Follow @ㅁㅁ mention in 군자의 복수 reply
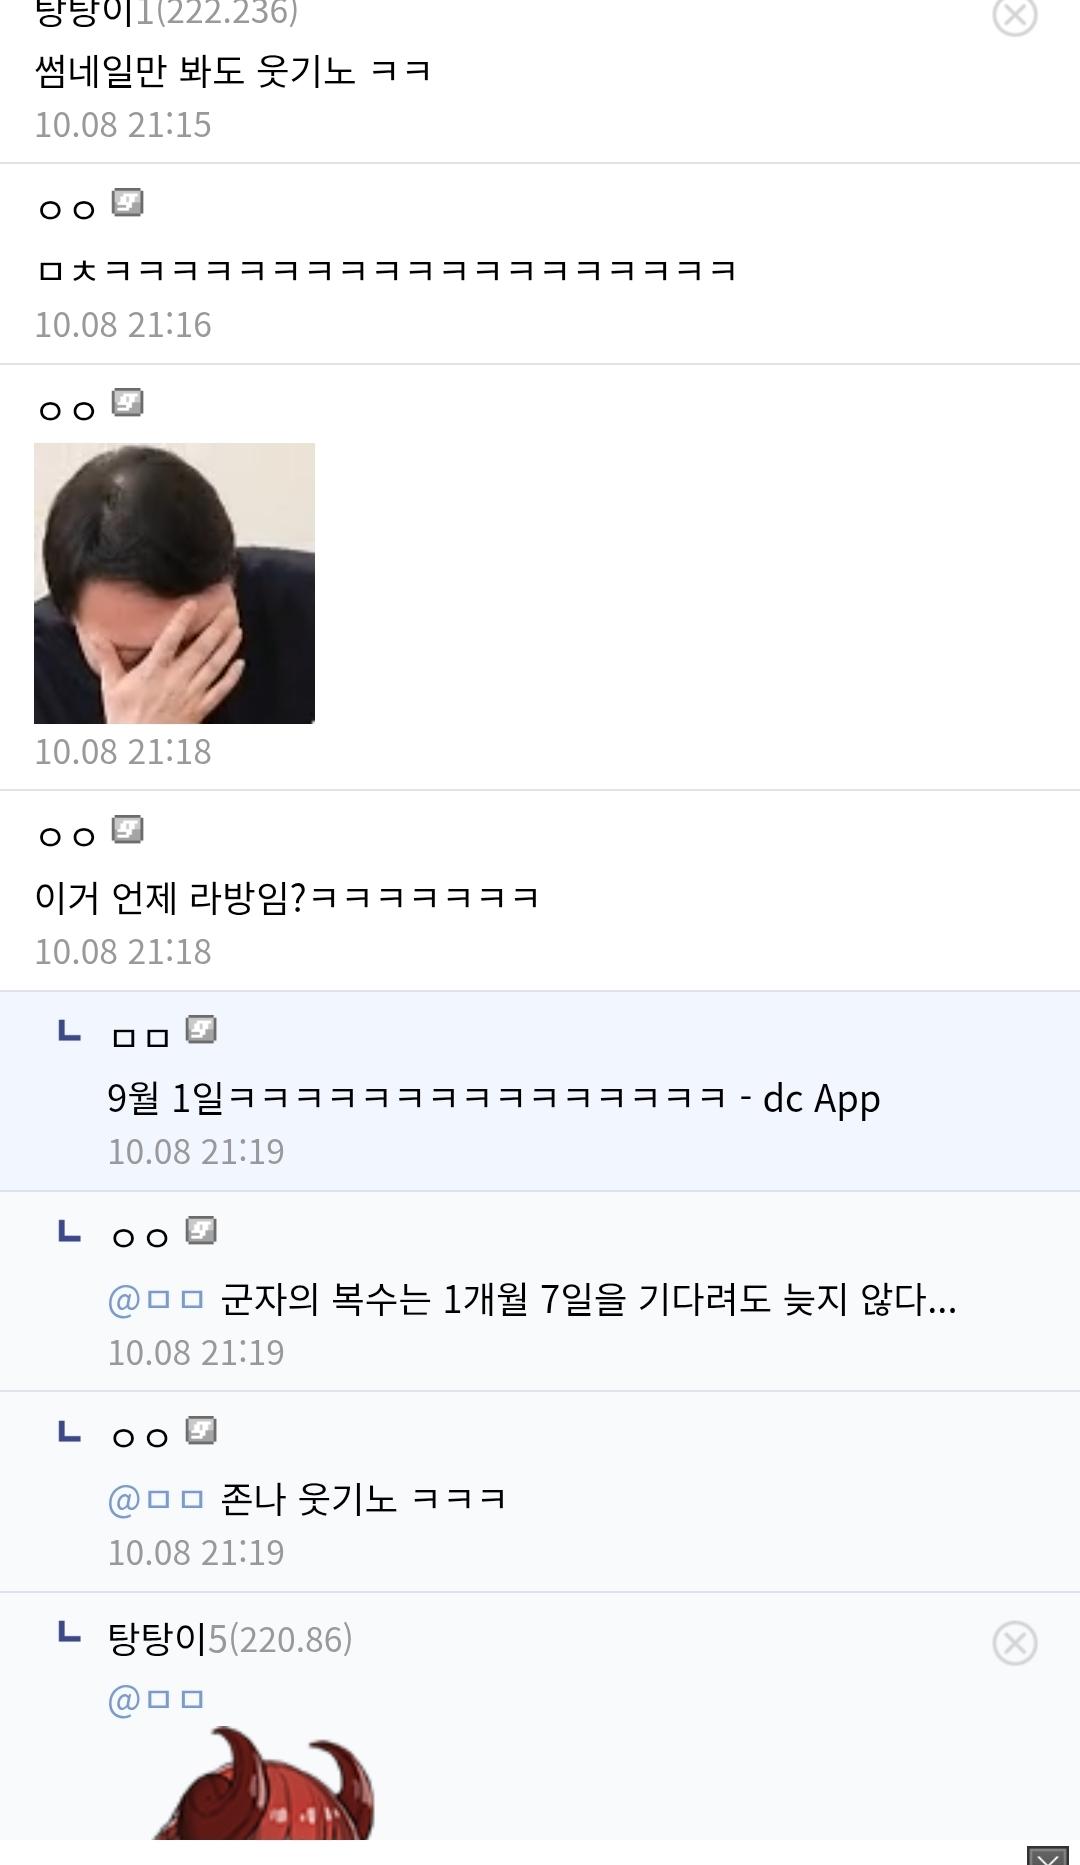1080x1865 pixels. pos(156,1300)
